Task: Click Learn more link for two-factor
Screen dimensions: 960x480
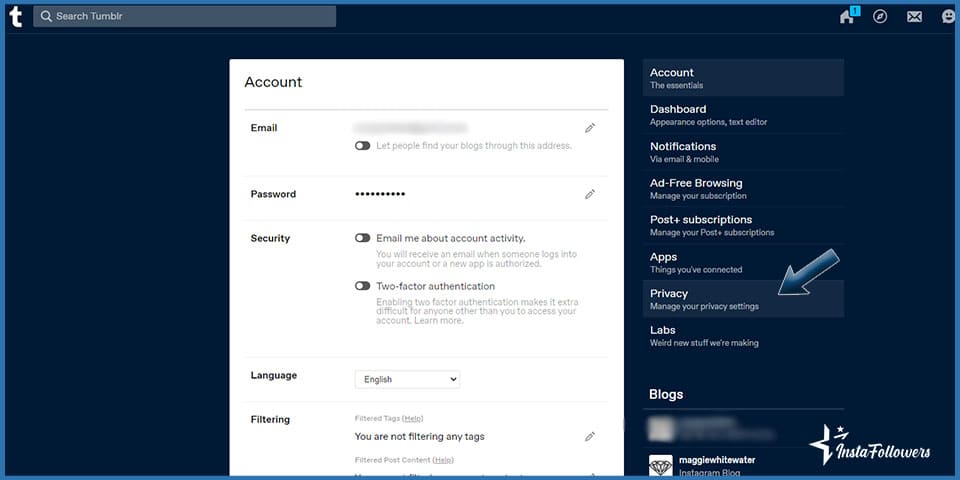Action: tap(438, 321)
